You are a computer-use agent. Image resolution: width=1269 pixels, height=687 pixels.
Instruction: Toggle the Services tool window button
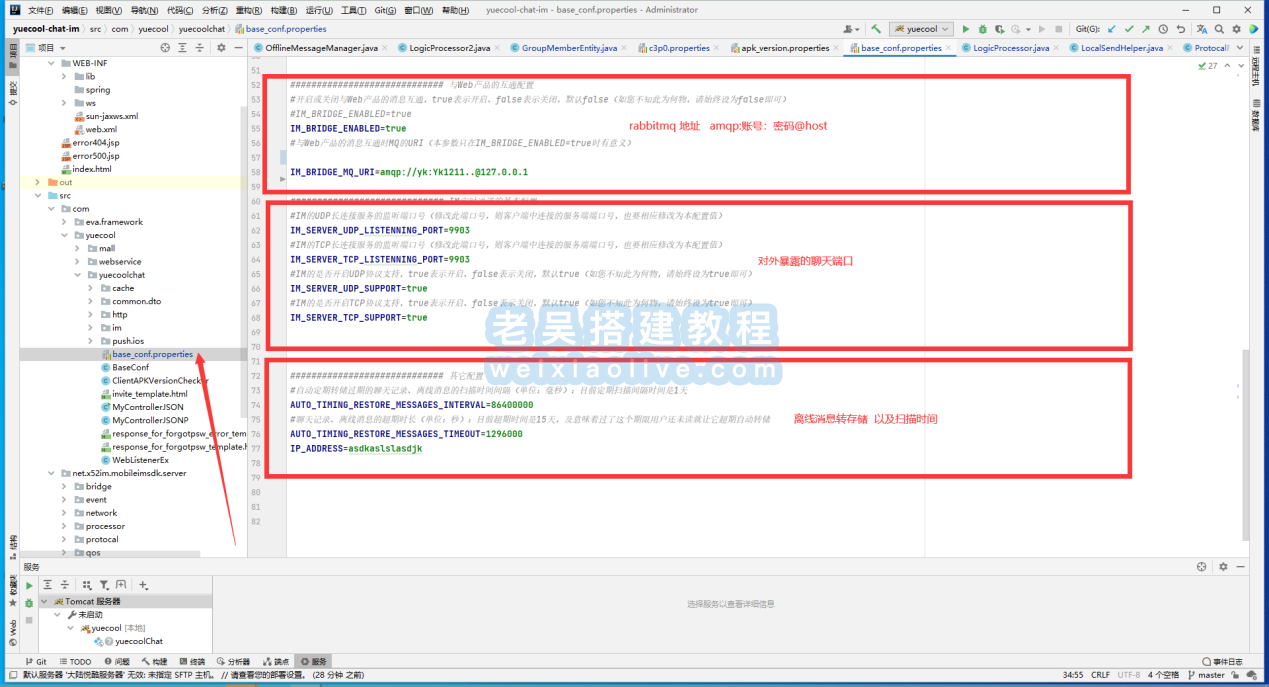click(x=314, y=662)
